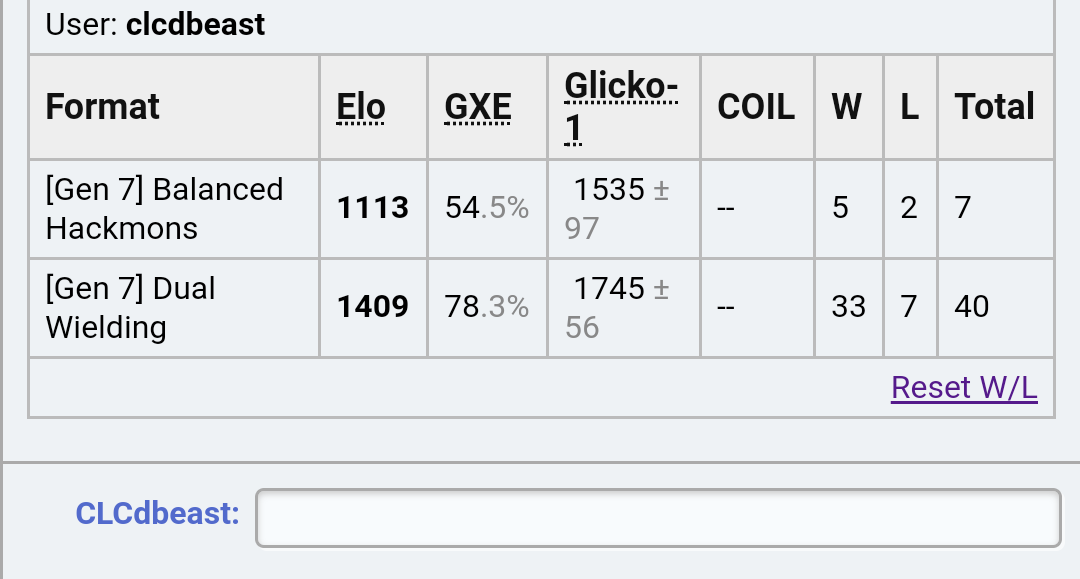Click the COIL column header

756,107
